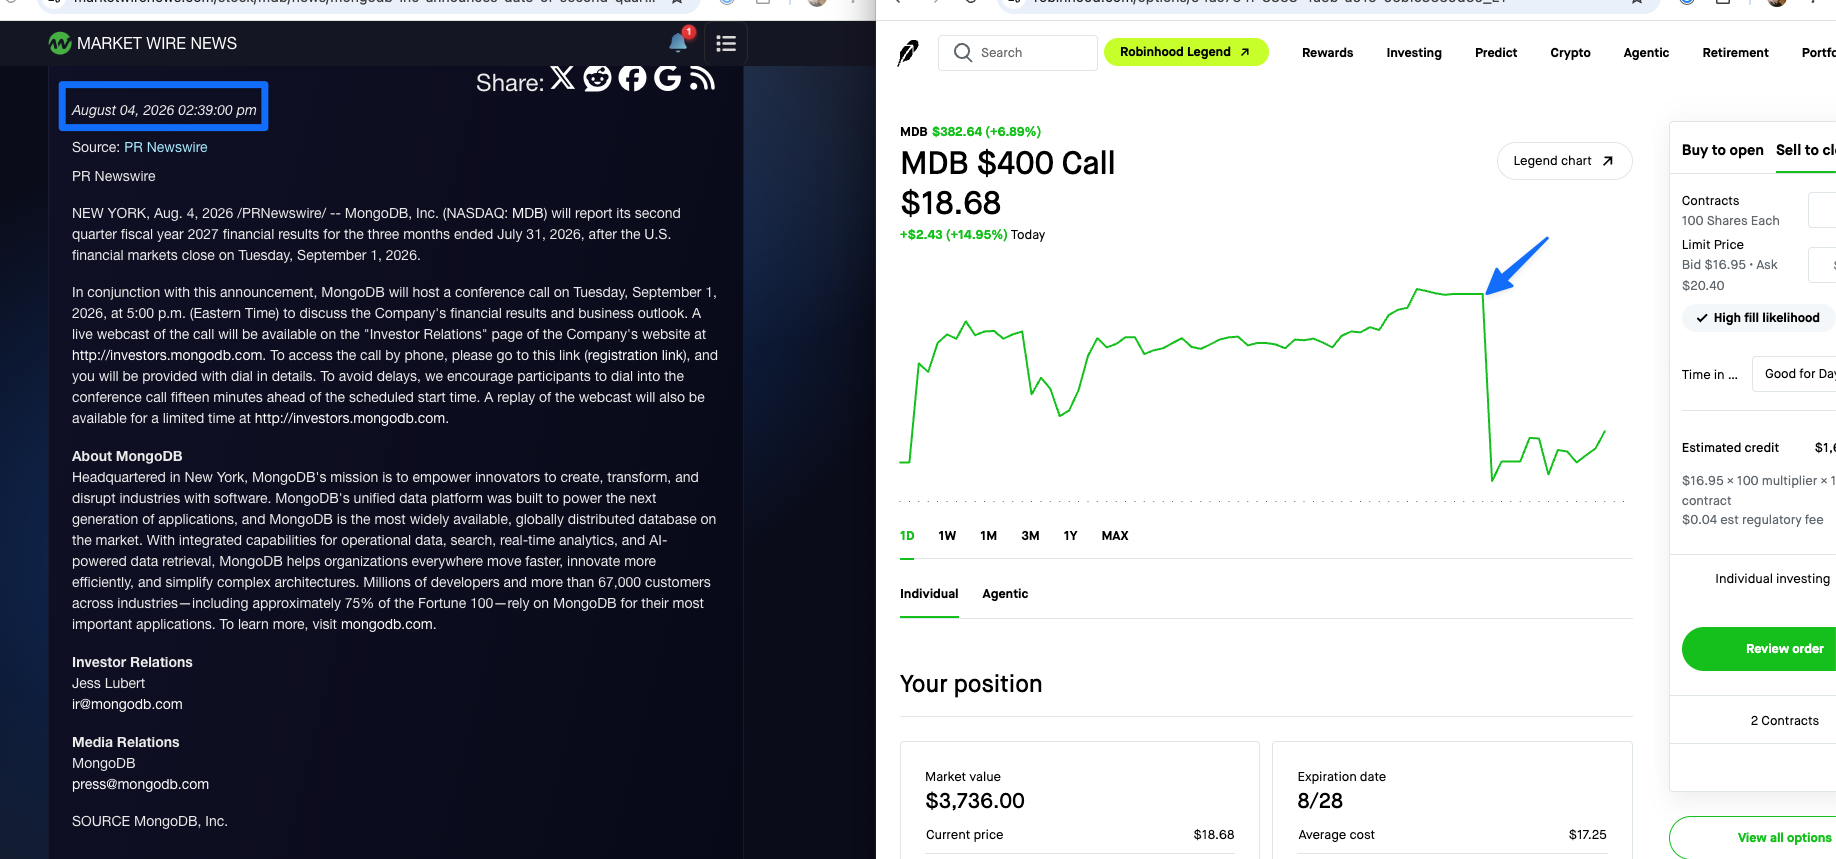
Task: Open notifications bell with red badge
Action: [x=679, y=42]
